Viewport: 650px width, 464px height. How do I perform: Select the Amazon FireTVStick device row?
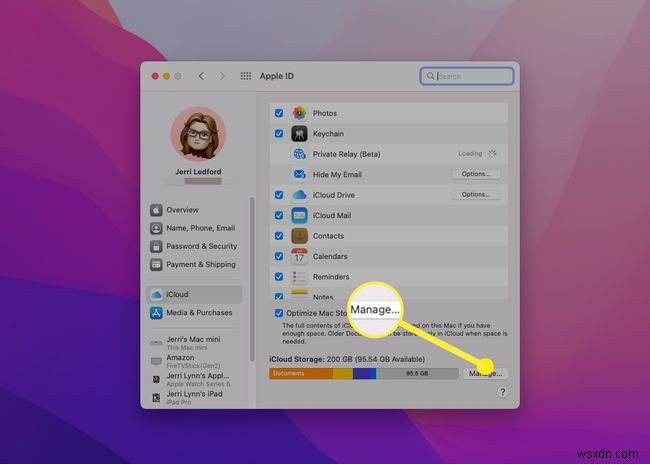click(x=193, y=361)
